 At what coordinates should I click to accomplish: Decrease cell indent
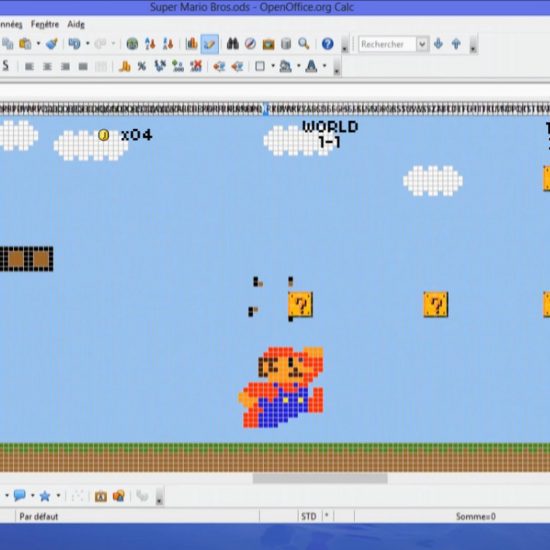click(219, 66)
